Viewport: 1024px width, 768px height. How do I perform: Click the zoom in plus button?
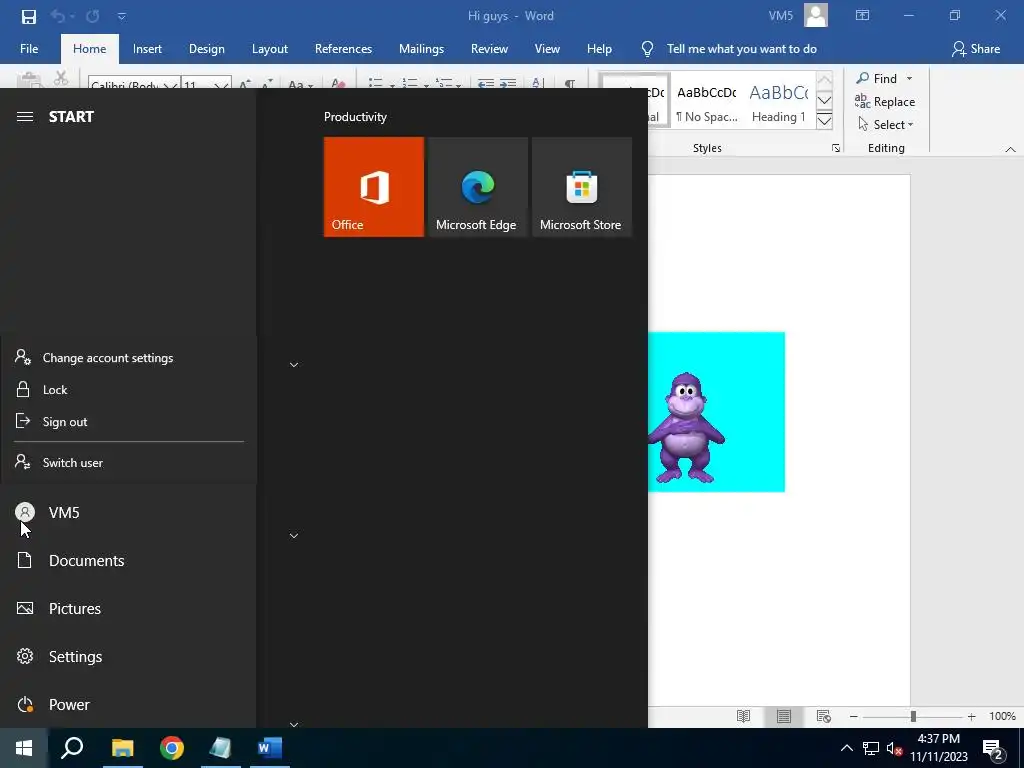972,716
